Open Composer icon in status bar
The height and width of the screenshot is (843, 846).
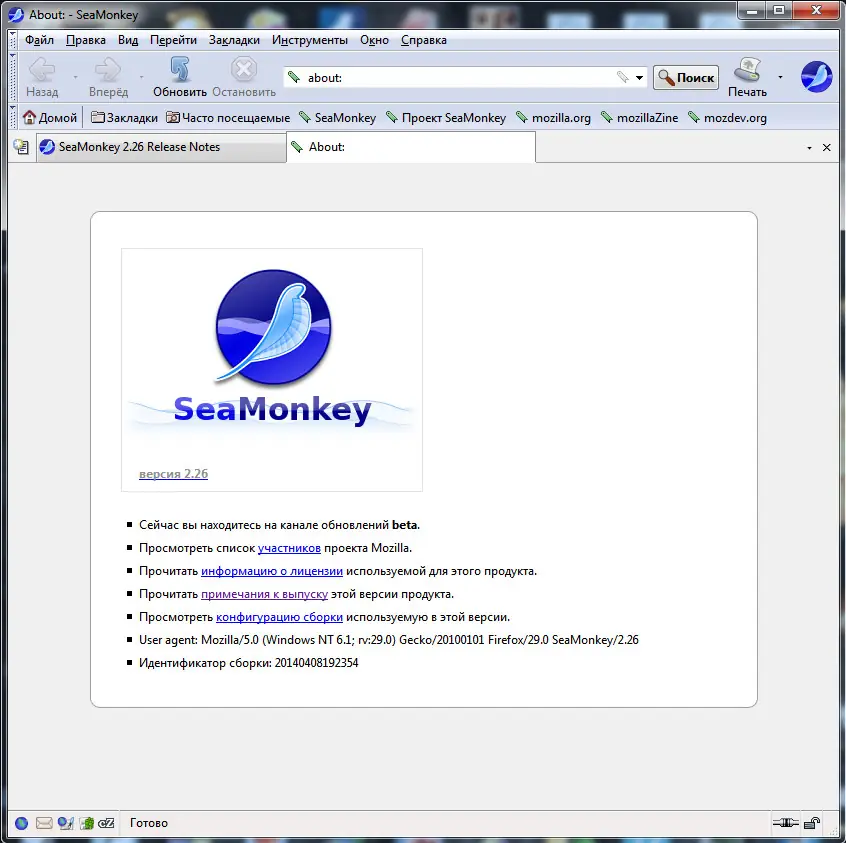click(x=66, y=823)
